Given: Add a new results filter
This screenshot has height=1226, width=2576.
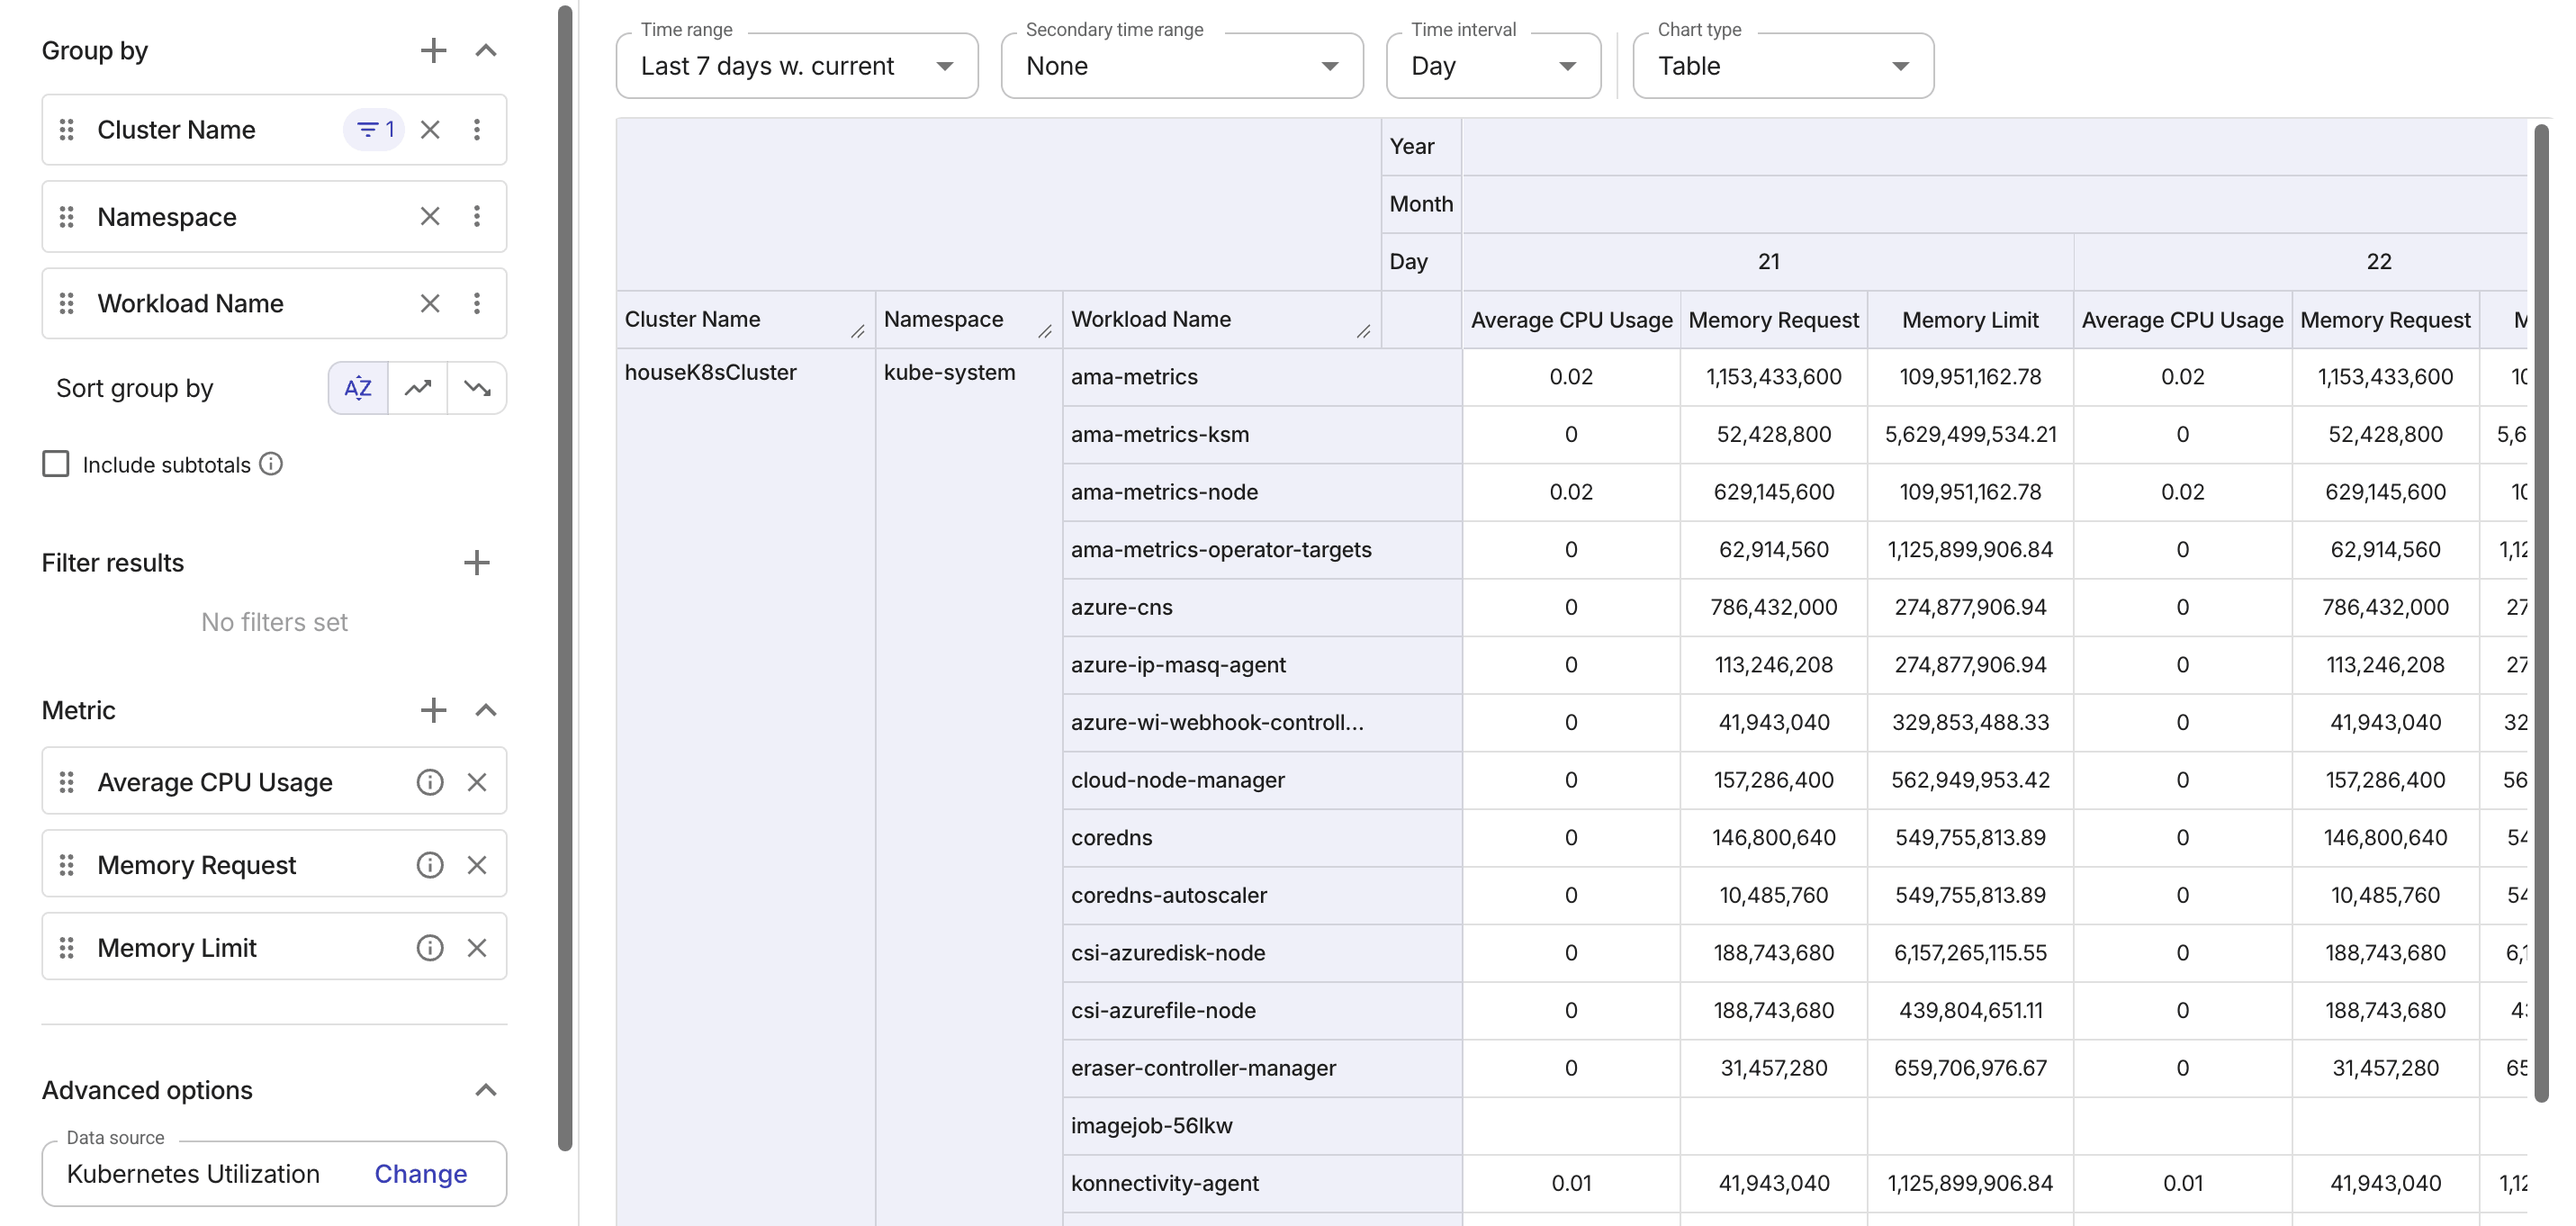Looking at the screenshot, I should pyautogui.click(x=477, y=562).
